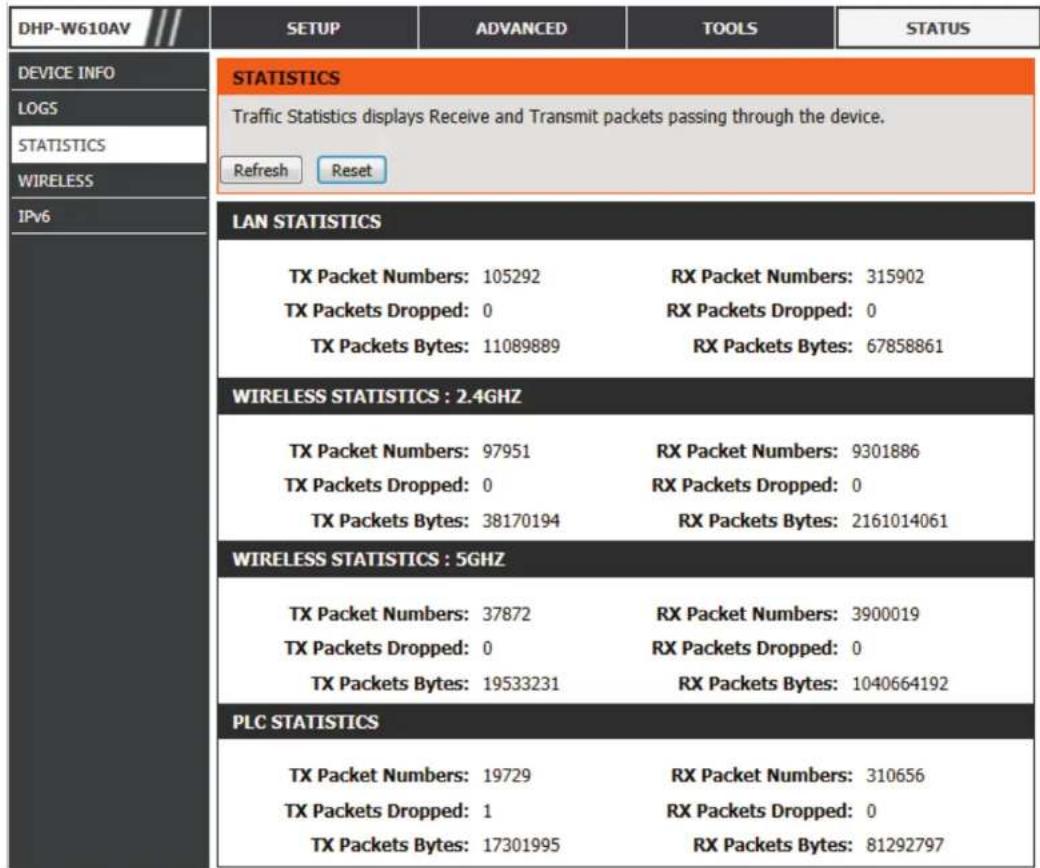Click the DHP-W610AV model label
1040x868 pixels.
click(x=74, y=29)
